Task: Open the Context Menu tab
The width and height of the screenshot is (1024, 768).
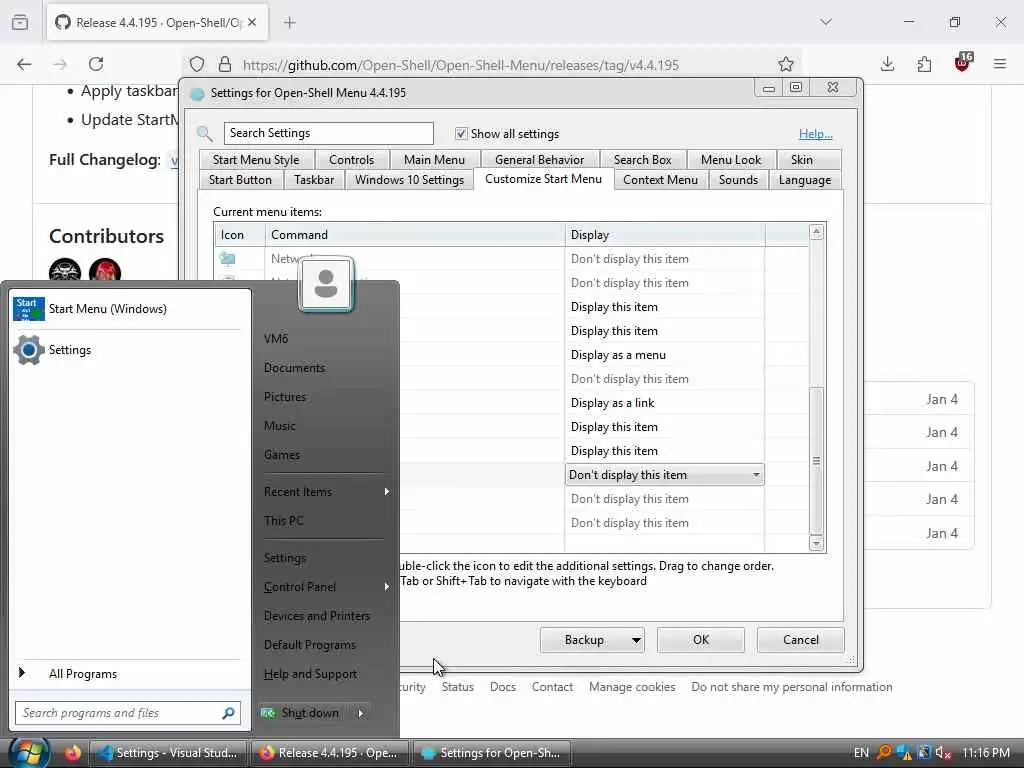Action: pos(660,180)
